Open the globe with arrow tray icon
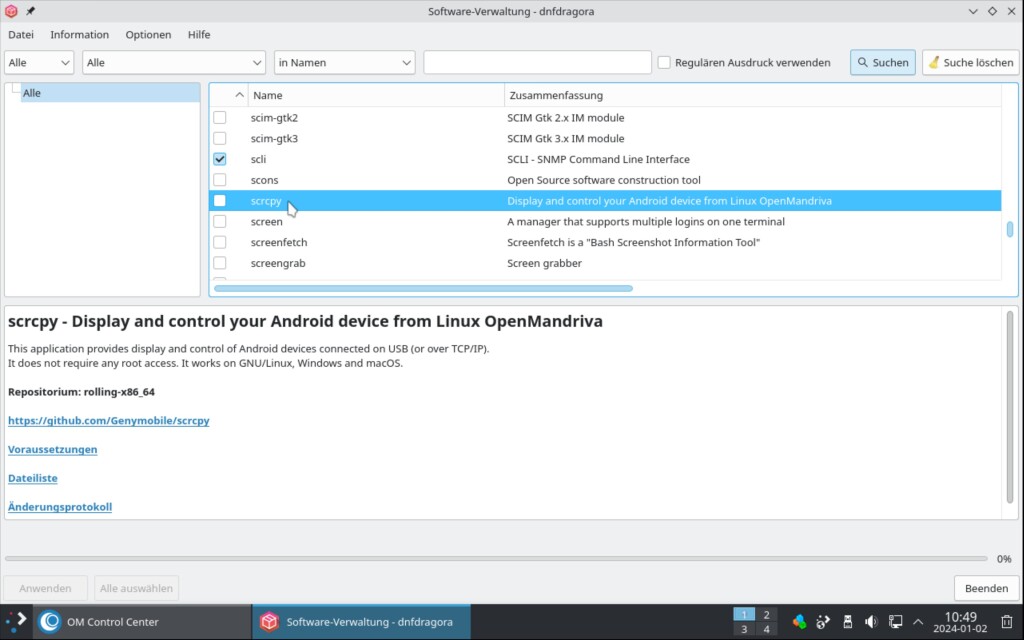 [x=823, y=622]
